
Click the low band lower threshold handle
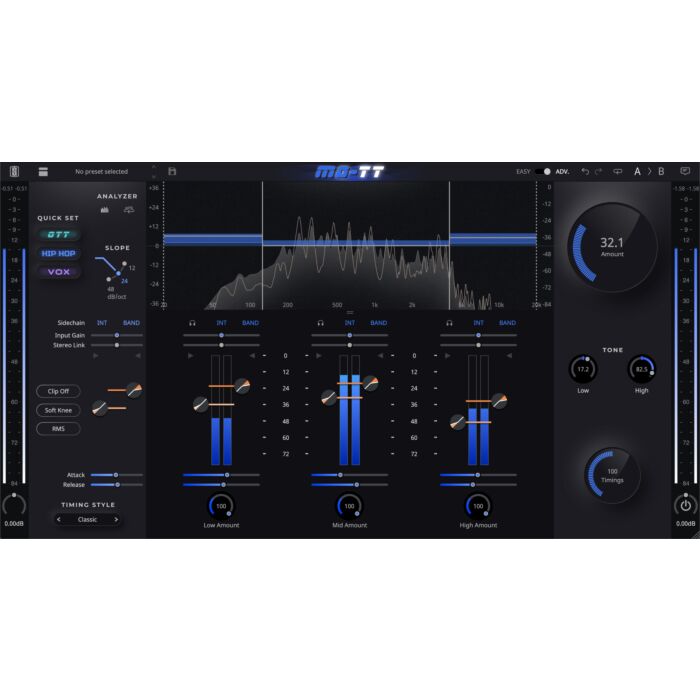pos(200,404)
